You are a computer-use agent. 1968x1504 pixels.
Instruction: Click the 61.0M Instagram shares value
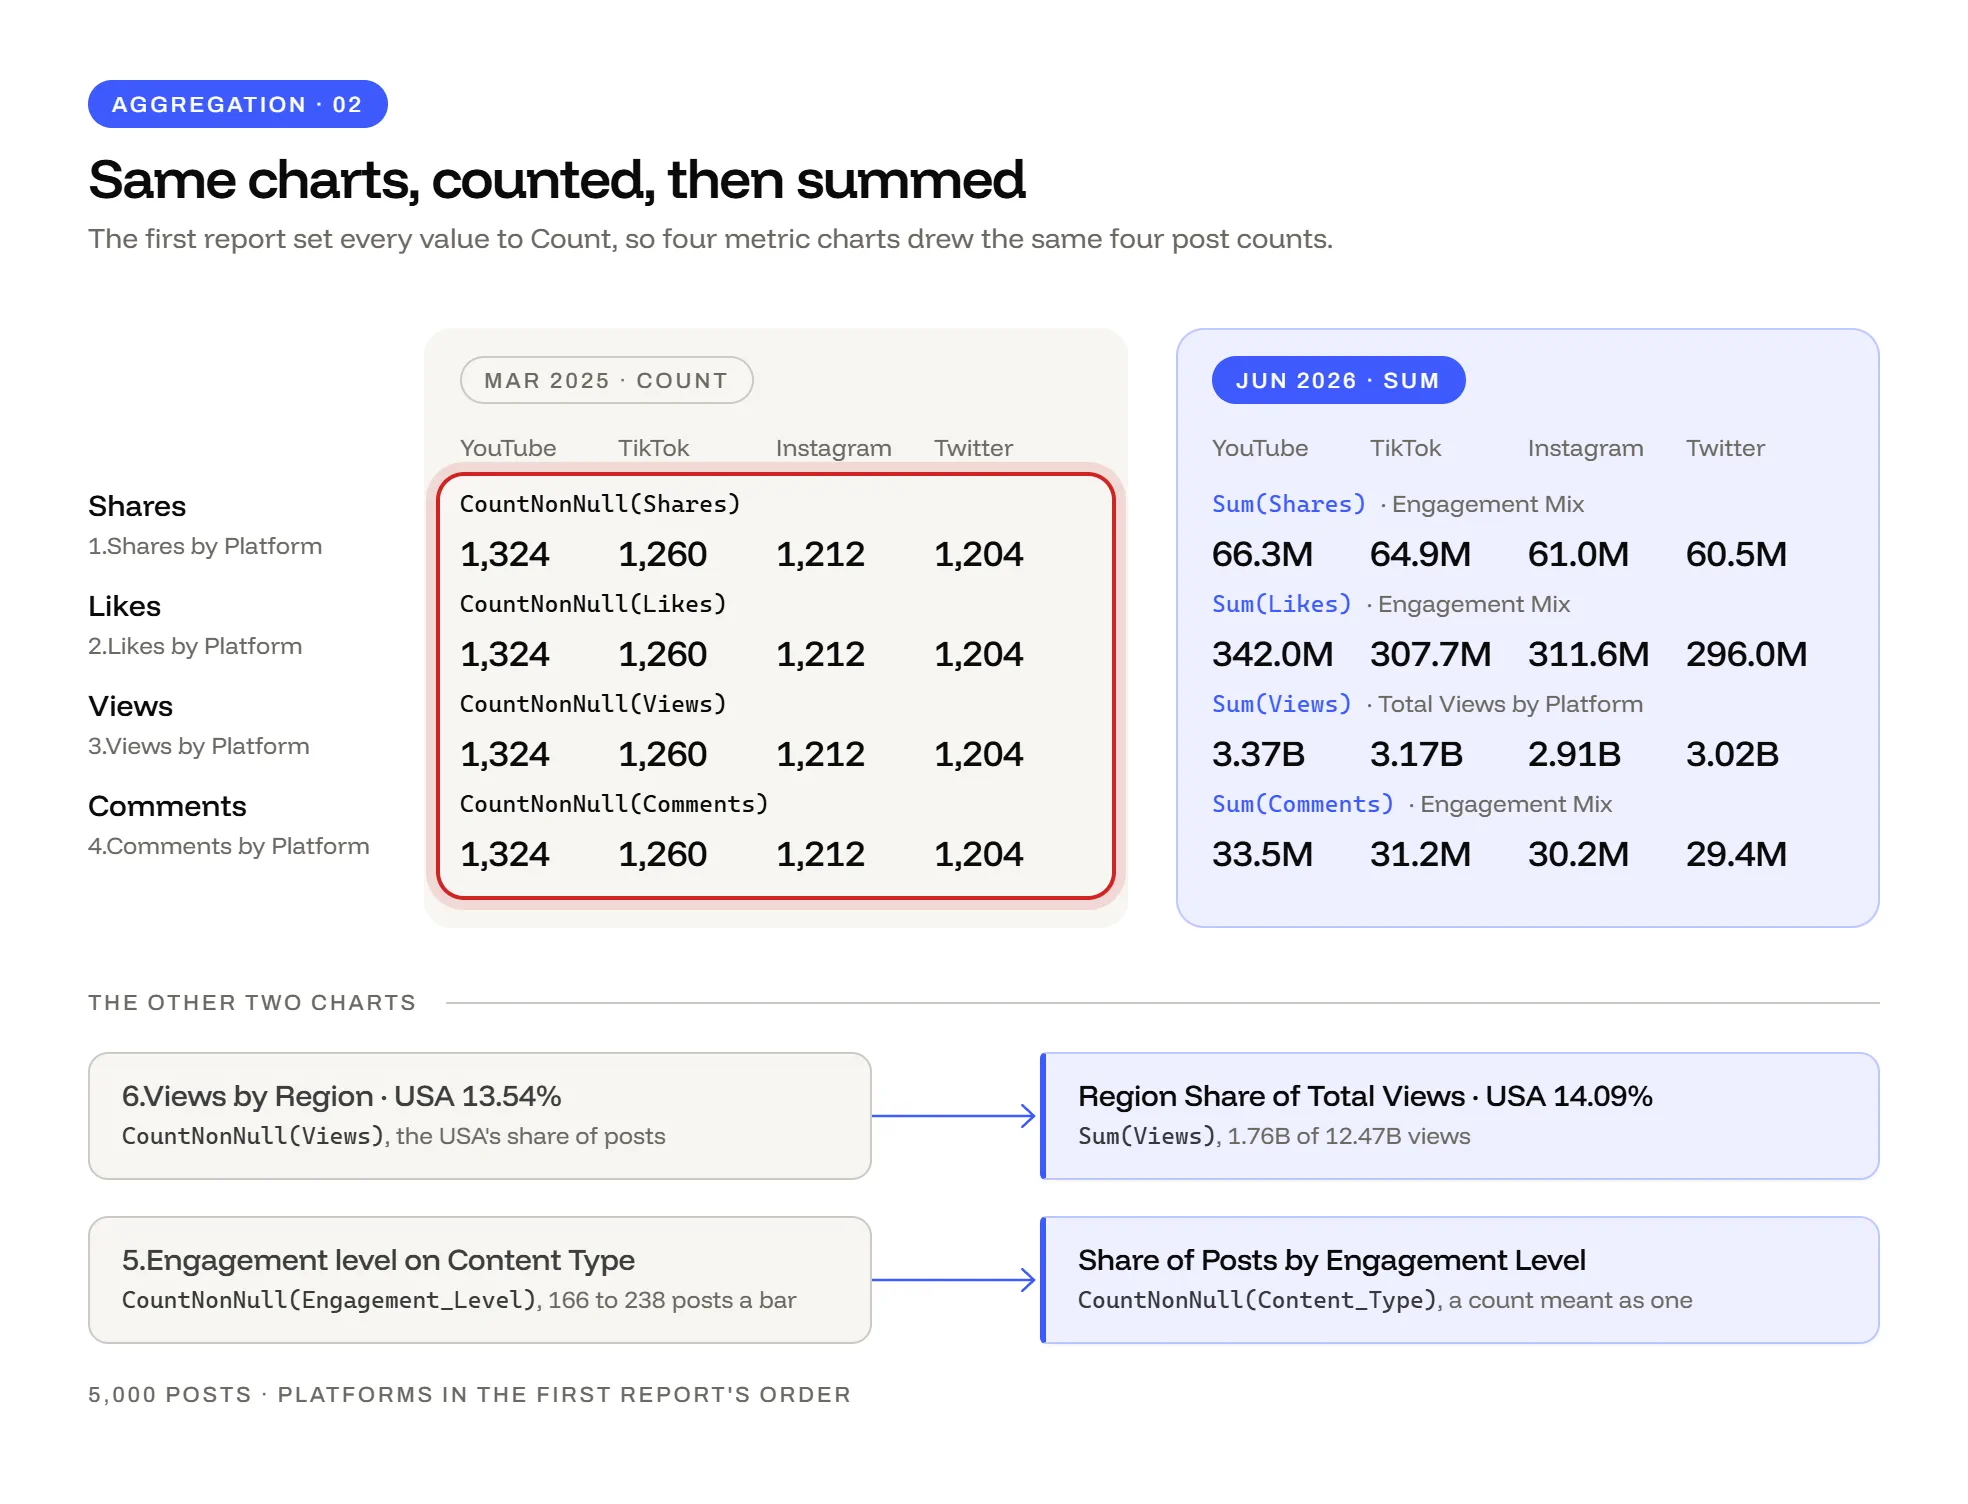[1579, 554]
